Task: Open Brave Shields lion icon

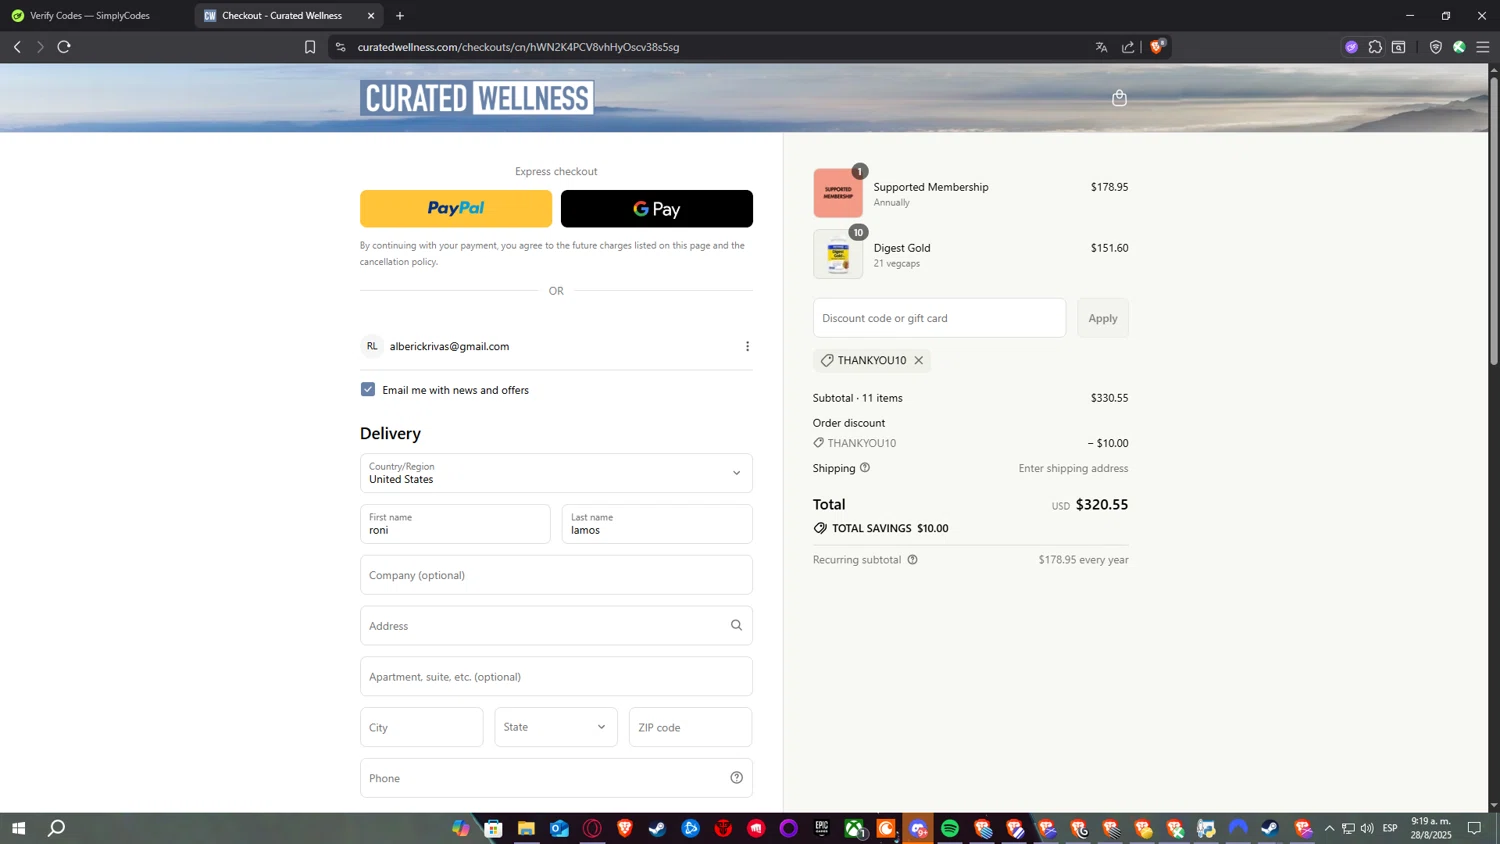Action: coord(1157,47)
